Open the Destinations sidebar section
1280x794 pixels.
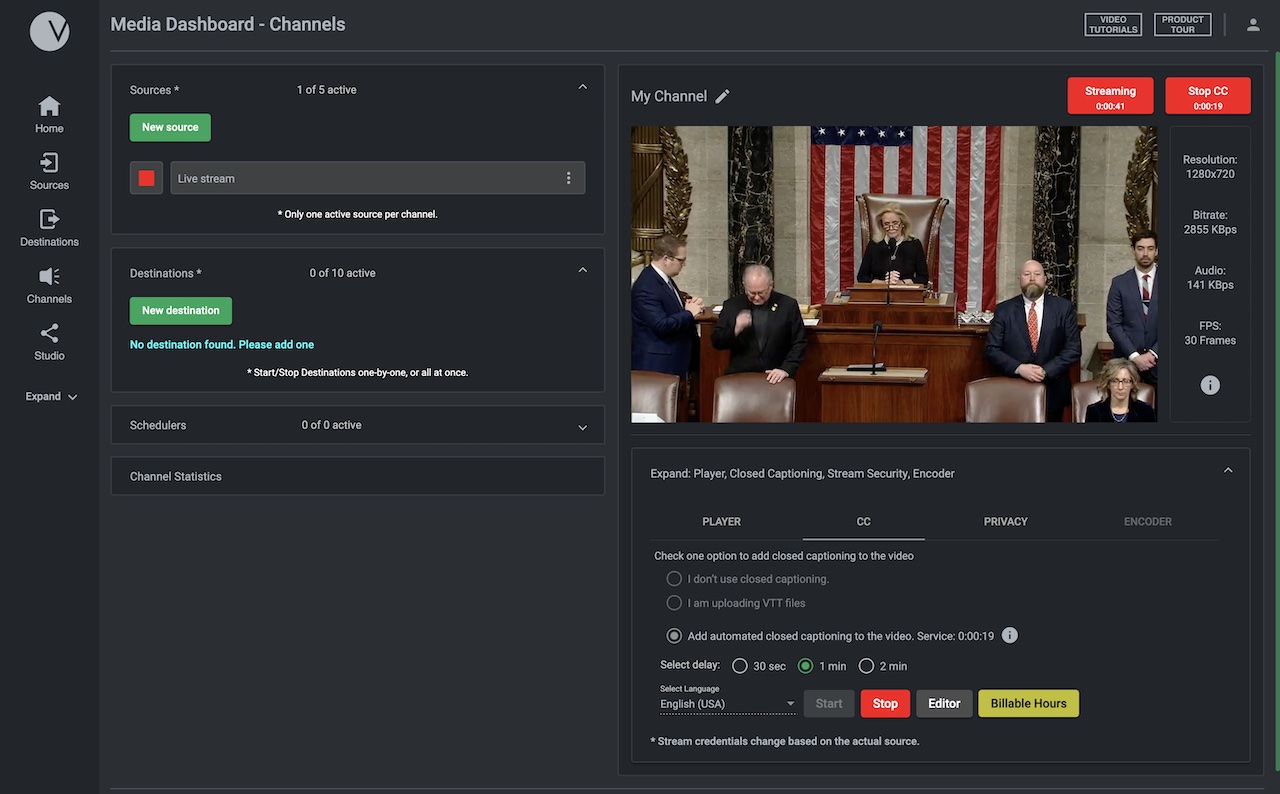point(48,226)
